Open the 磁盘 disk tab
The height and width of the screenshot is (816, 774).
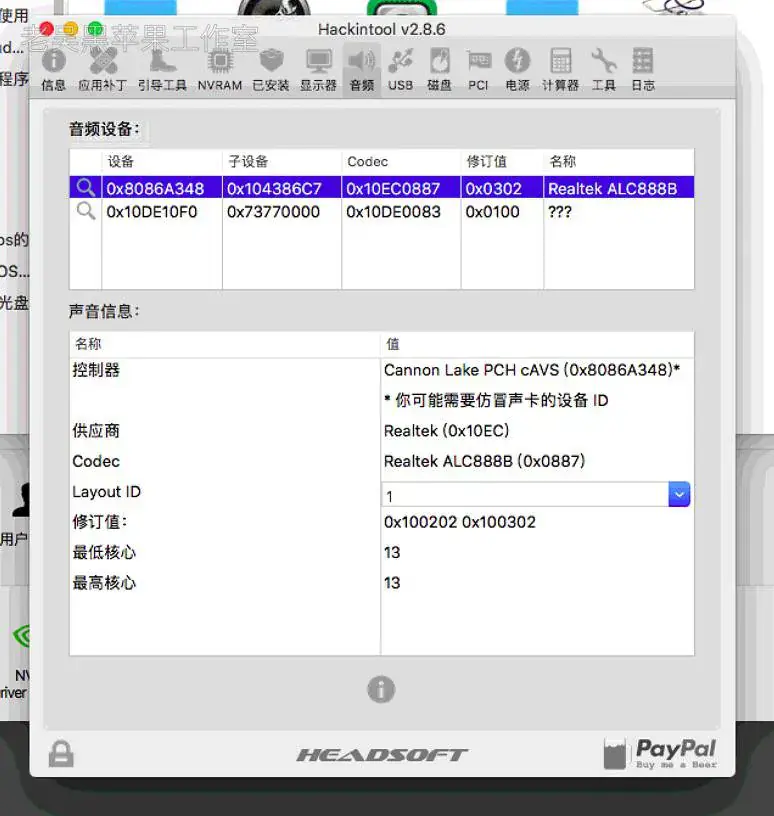(x=439, y=70)
